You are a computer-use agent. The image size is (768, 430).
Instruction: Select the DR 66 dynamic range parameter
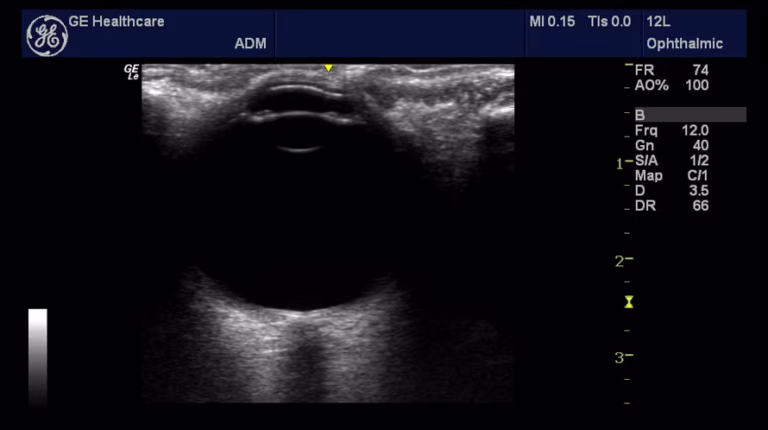point(672,205)
